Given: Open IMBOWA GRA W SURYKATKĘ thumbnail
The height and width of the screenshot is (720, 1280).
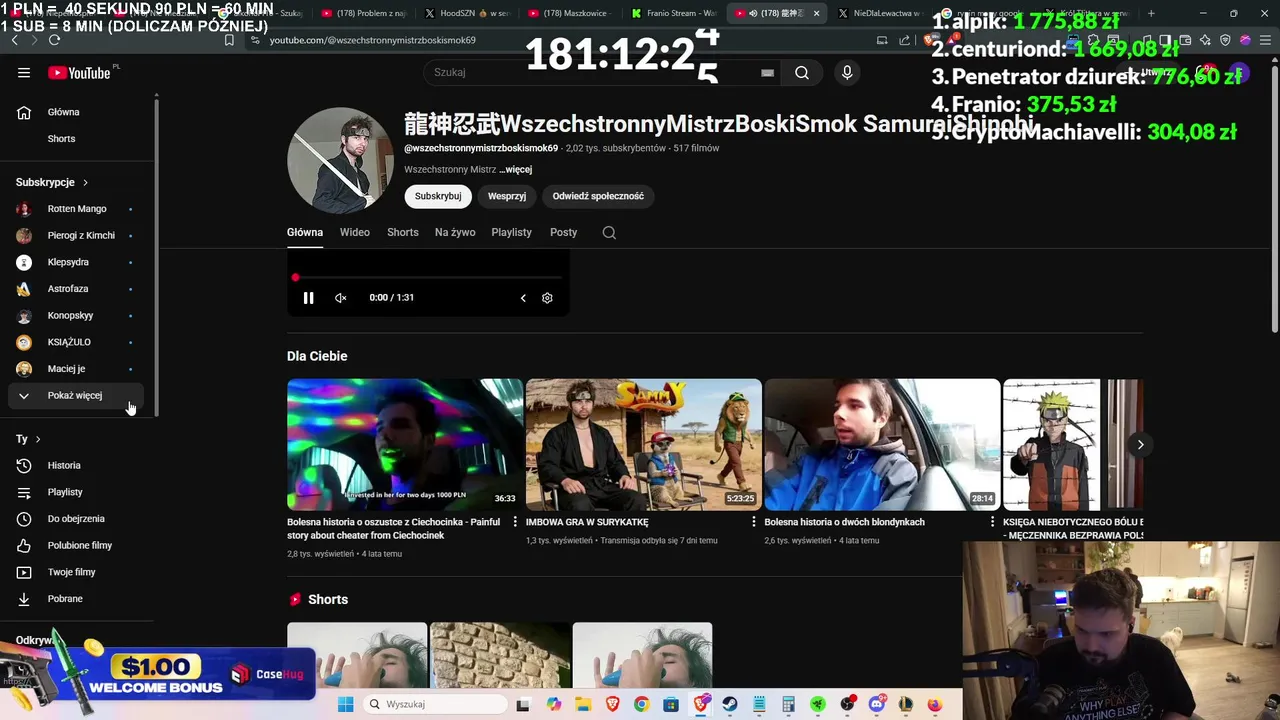Looking at the screenshot, I should 644,445.
